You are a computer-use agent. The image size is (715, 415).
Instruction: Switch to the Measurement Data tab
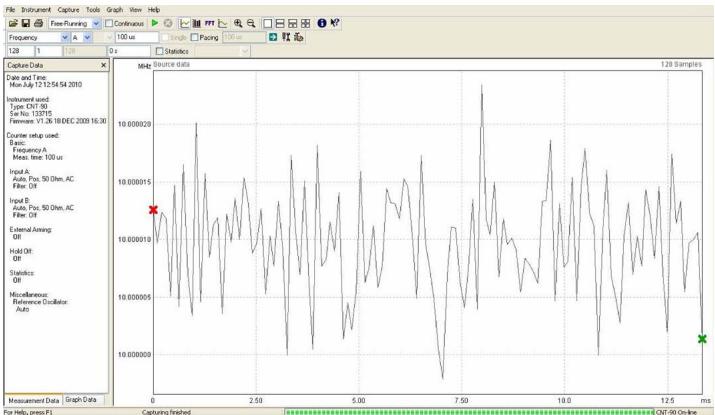(x=33, y=400)
